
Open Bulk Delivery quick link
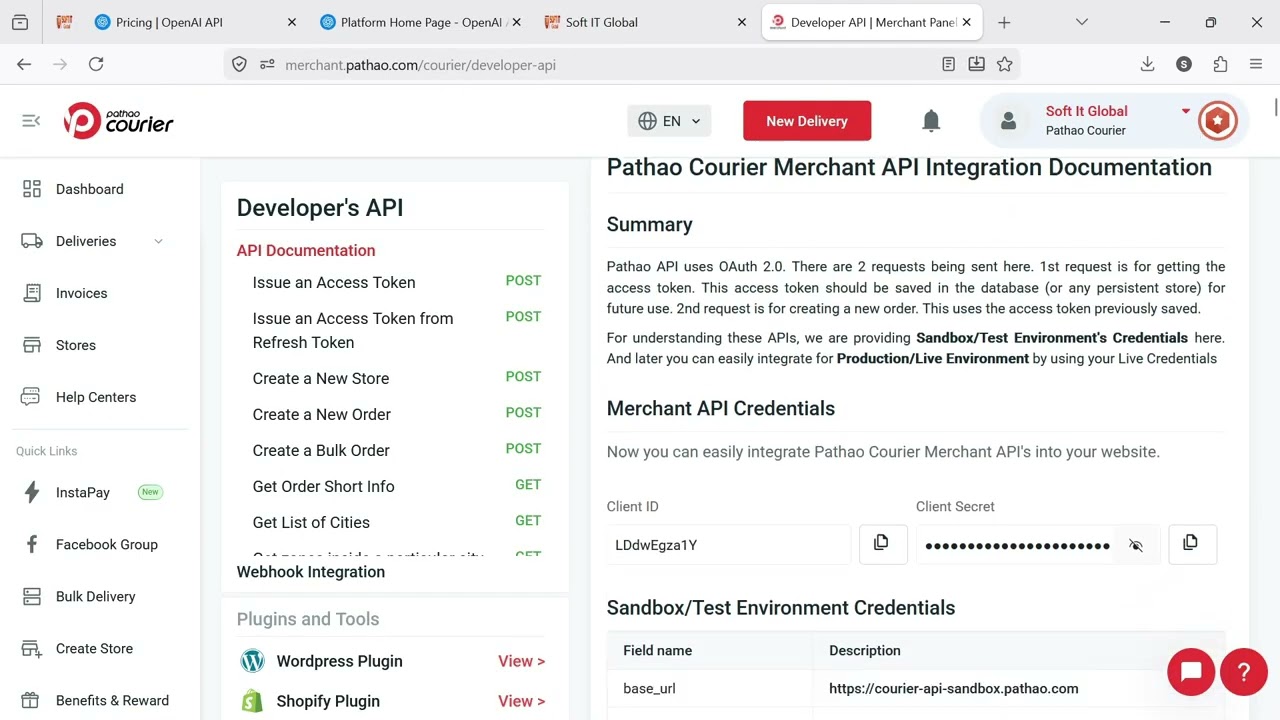(x=96, y=596)
